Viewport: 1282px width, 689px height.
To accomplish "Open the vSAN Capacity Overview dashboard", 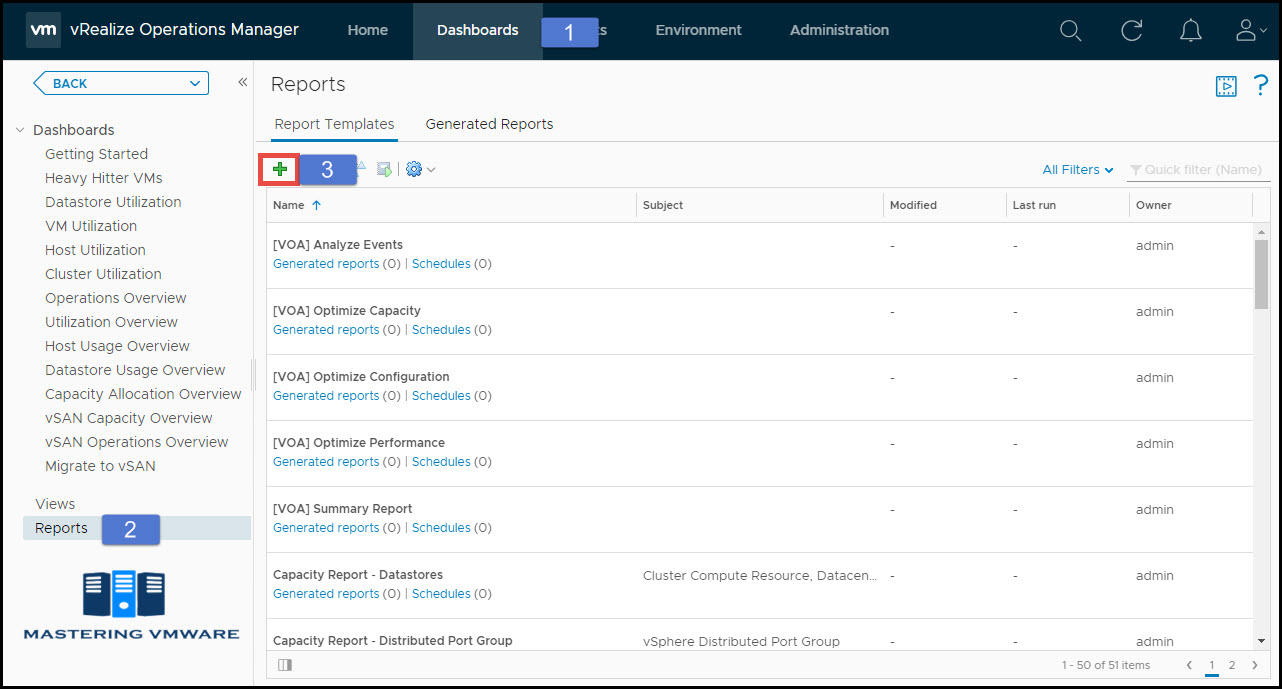I will [x=129, y=418].
